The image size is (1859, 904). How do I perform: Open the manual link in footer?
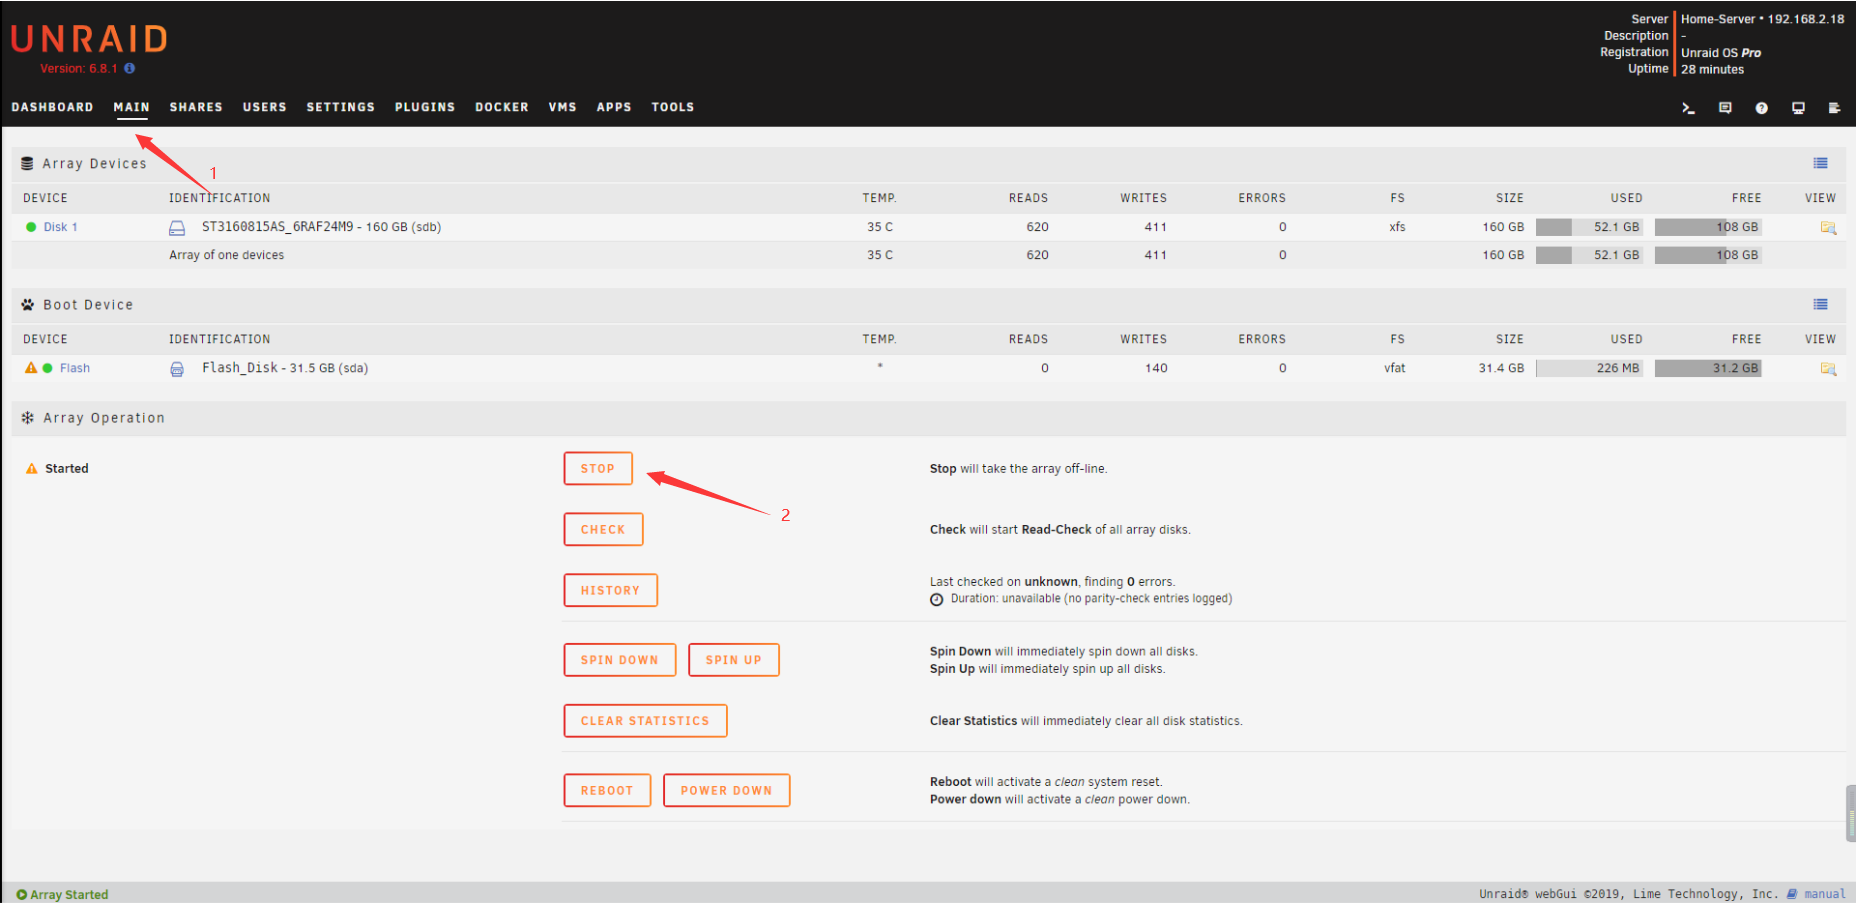pyautogui.click(x=1824, y=894)
